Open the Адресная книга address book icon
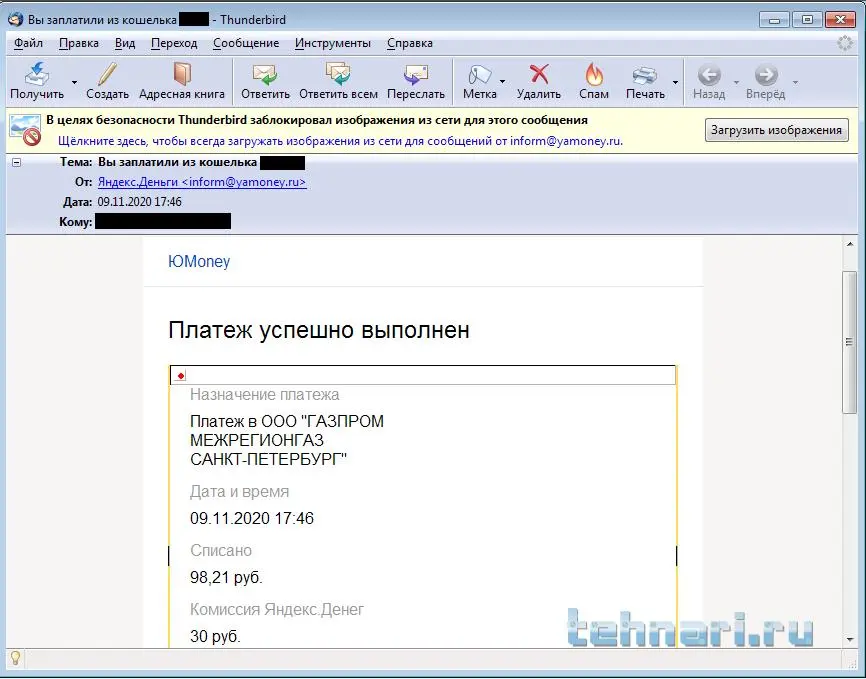The image size is (866, 679). point(182,74)
